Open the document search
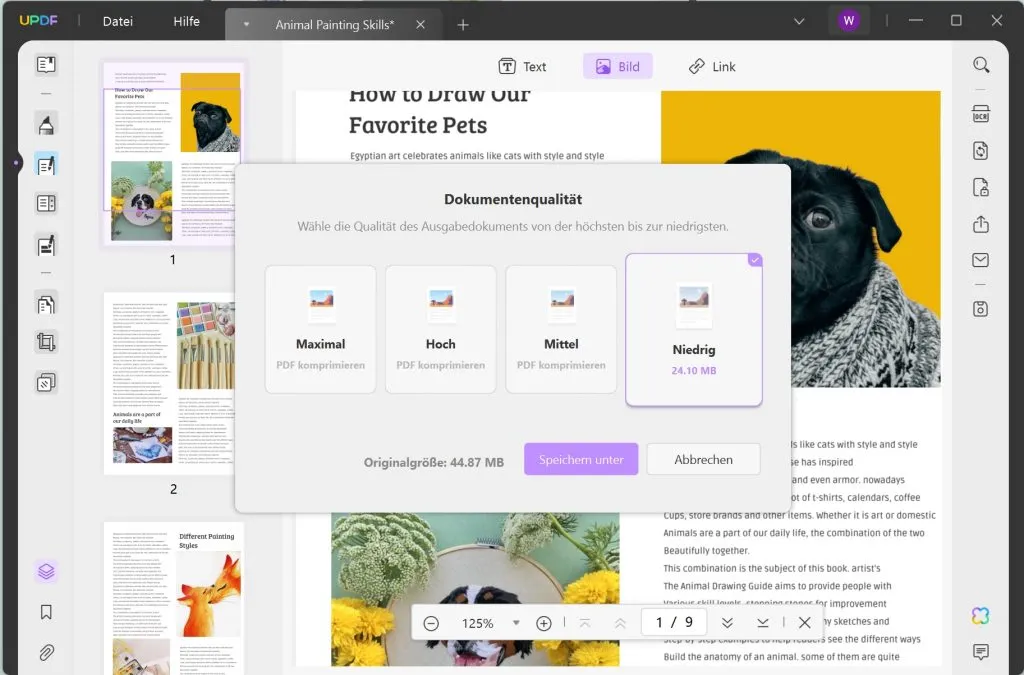Viewport: 1024px width, 675px height. (980, 63)
